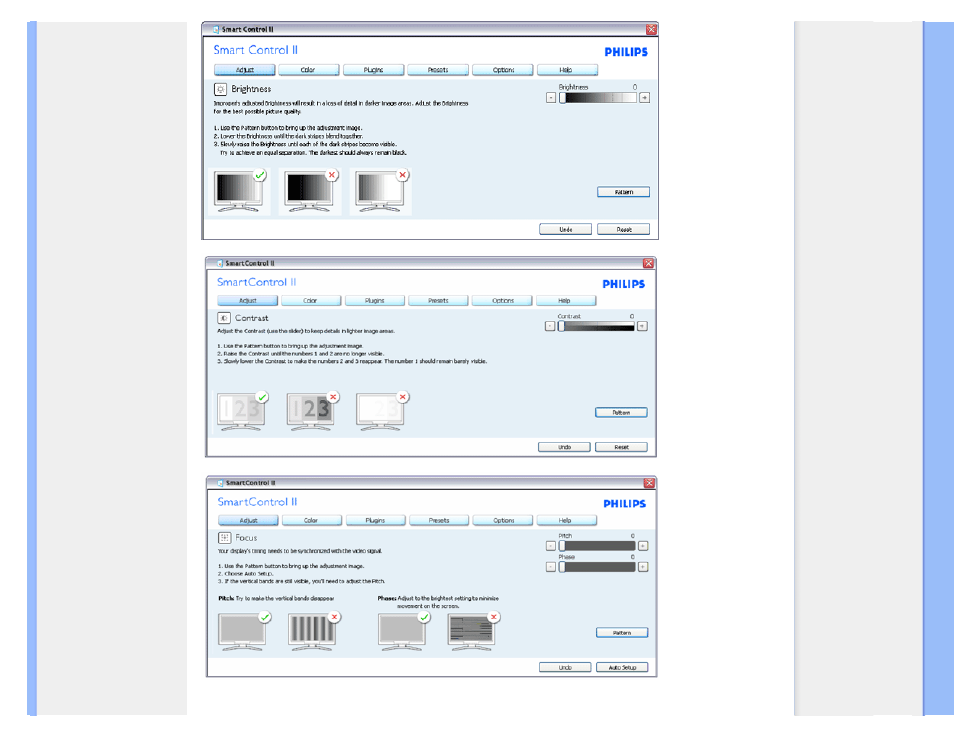
Task: Open Color tab in Contrast window
Action: click(x=310, y=301)
